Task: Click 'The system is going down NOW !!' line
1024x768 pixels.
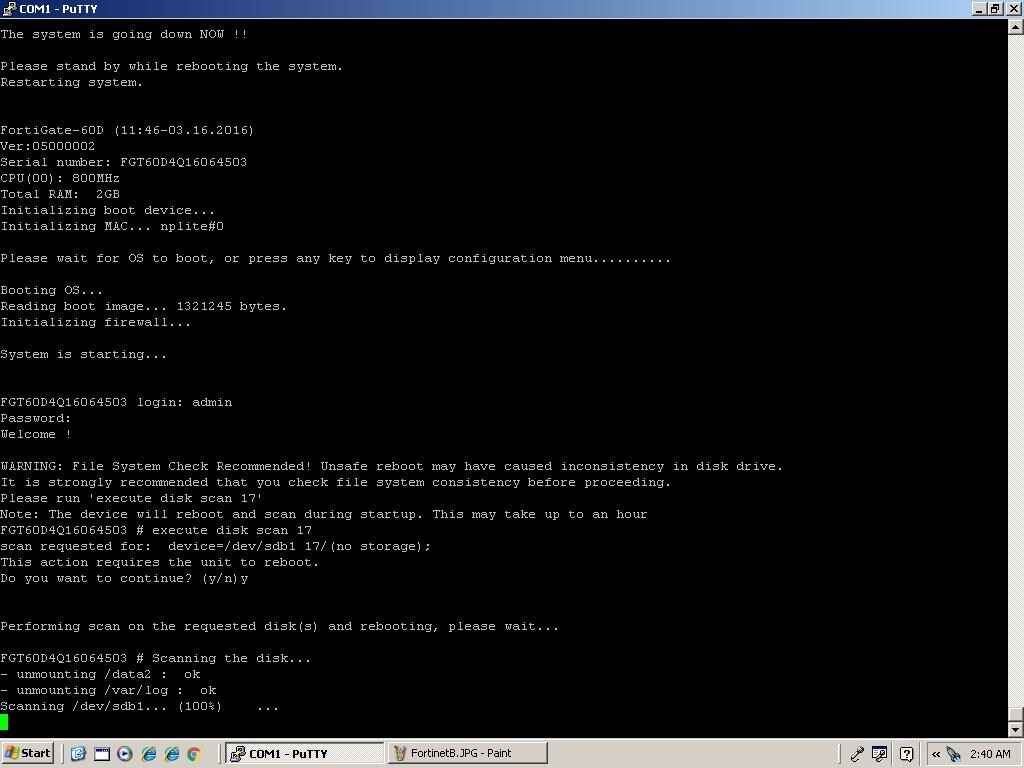Action: (124, 34)
